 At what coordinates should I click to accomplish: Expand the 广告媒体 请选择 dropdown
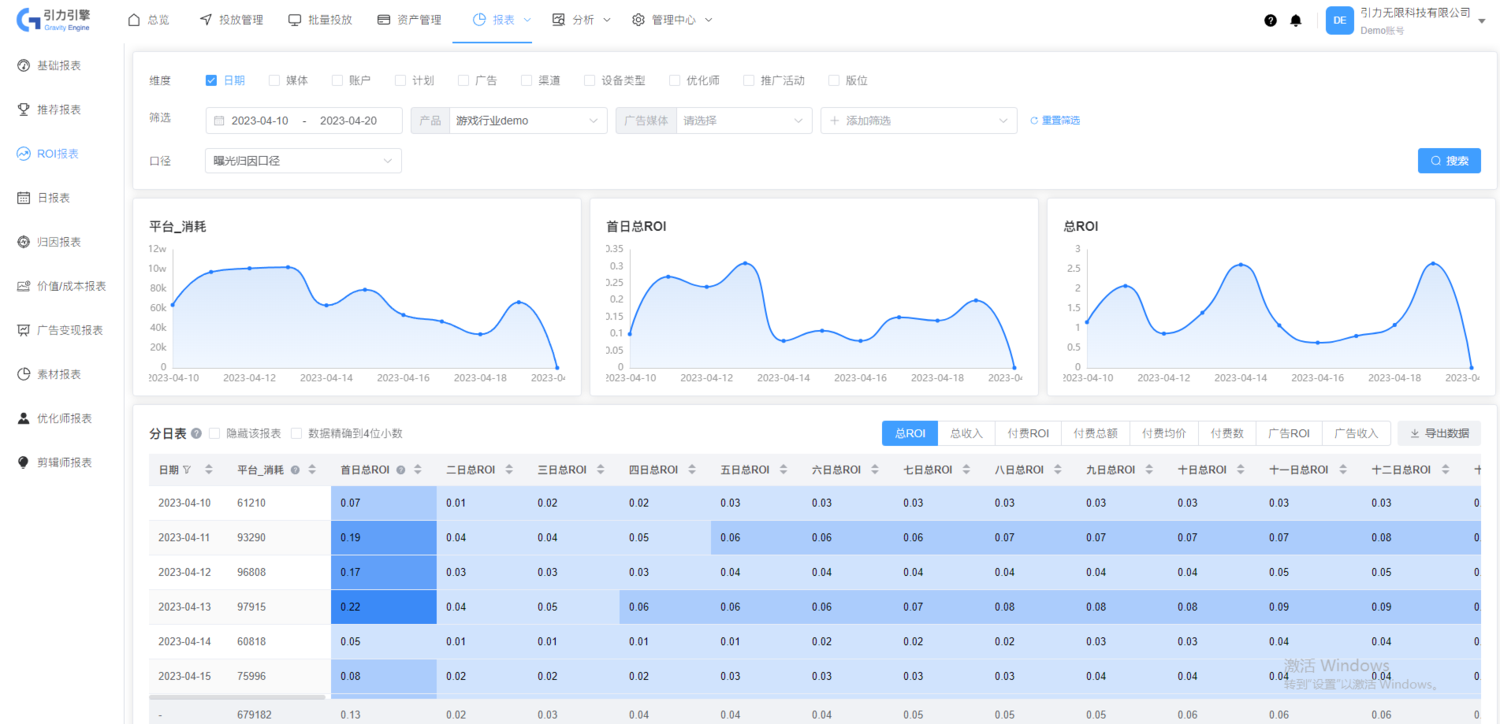(743, 121)
